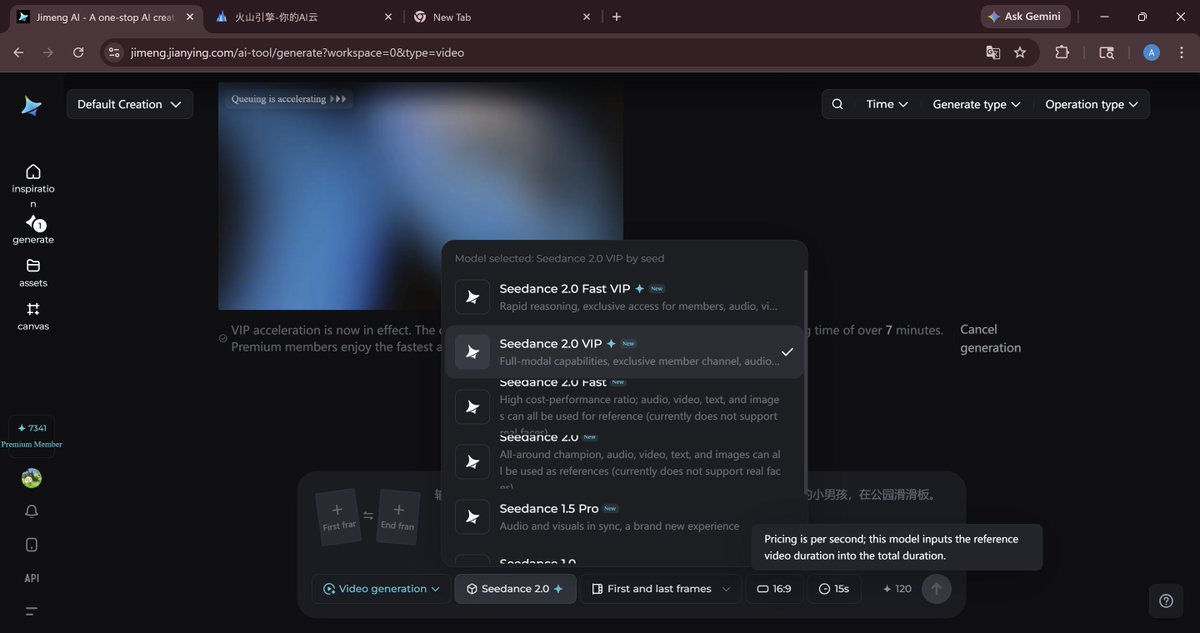The height and width of the screenshot is (633, 1200).
Task: Open the Time filter dropdown
Action: pos(887,104)
